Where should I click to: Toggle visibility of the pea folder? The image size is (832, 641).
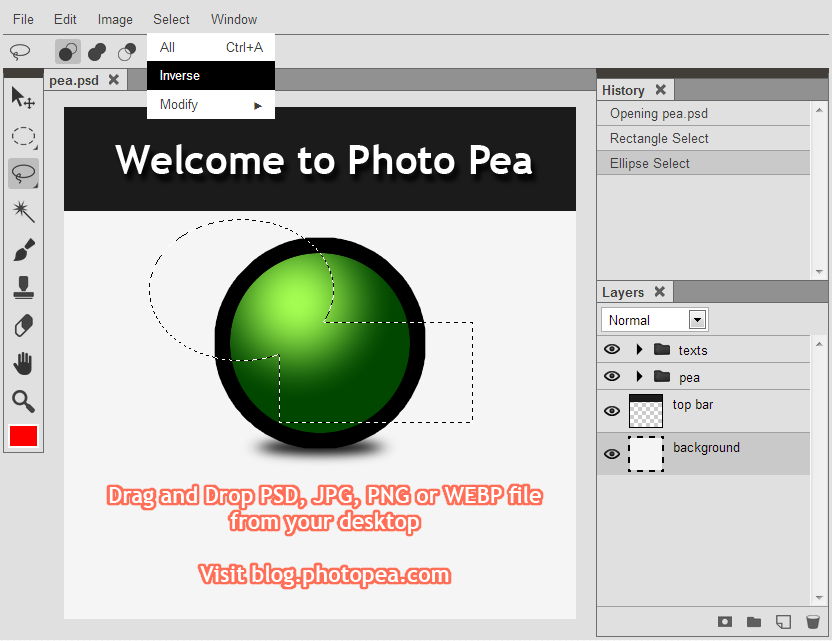click(x=612, y=376)
